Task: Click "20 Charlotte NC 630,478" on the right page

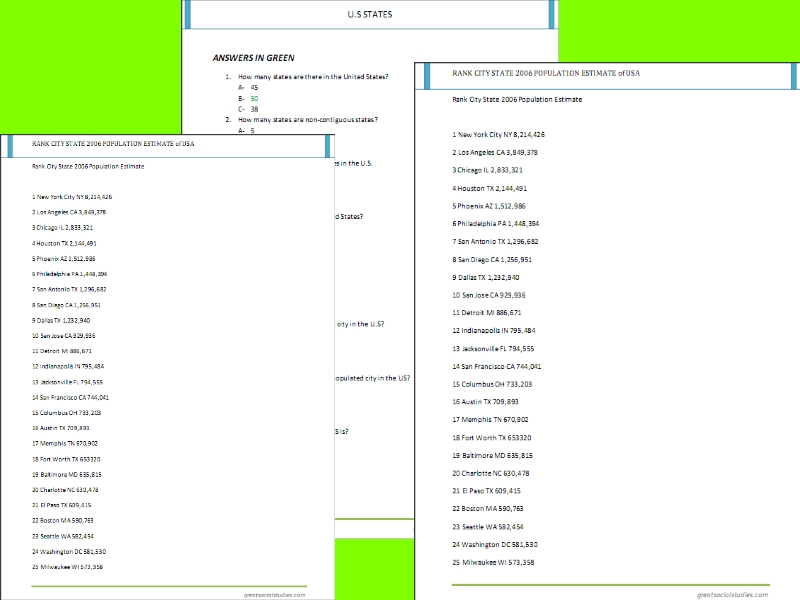Action: click(x=491, y=473)
